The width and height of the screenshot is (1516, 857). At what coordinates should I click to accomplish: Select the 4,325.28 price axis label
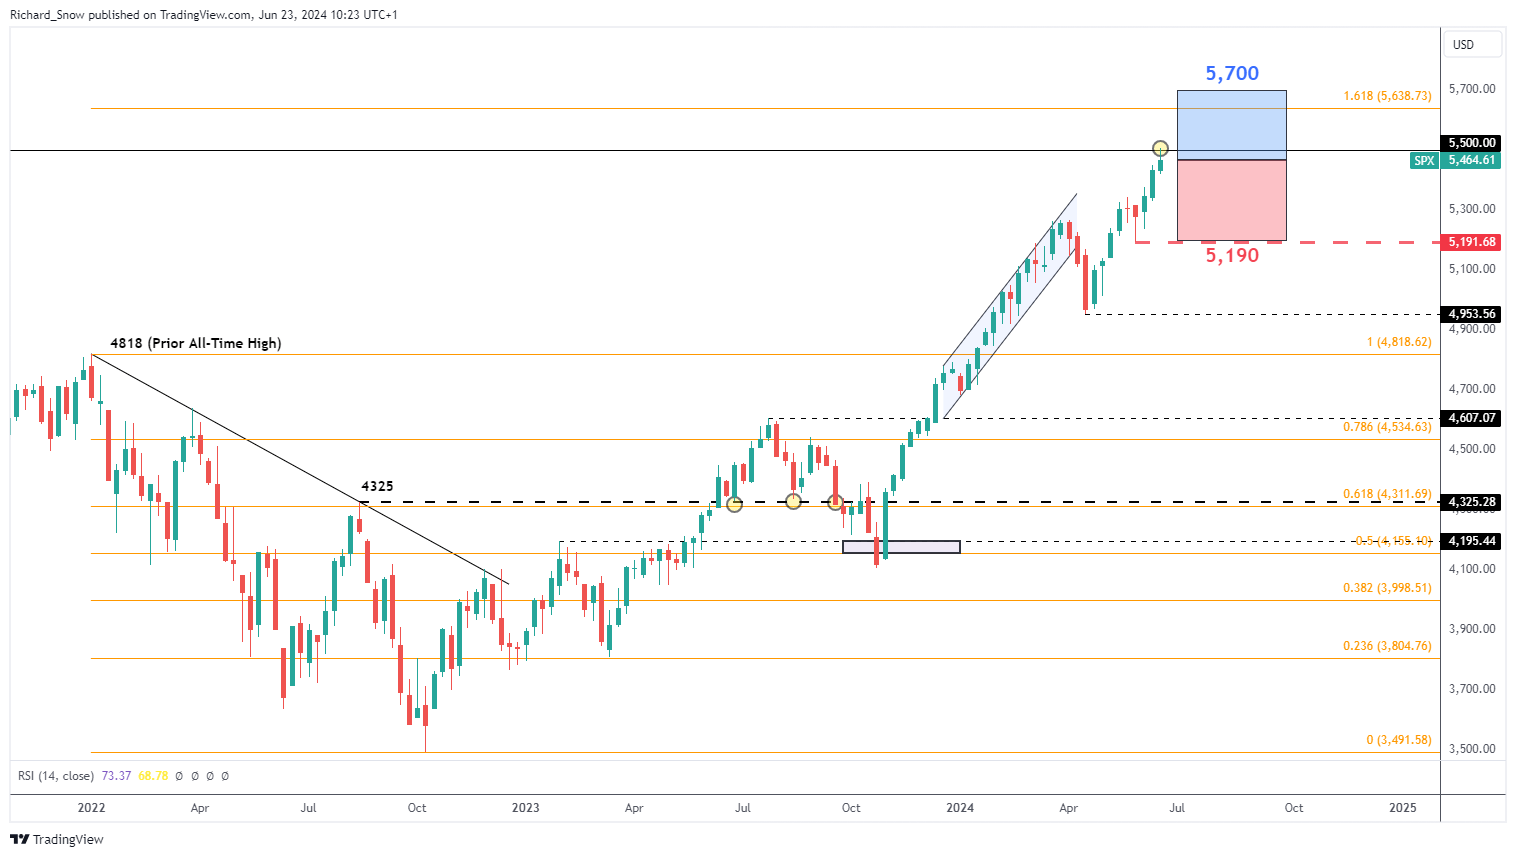pos(1471,502)
